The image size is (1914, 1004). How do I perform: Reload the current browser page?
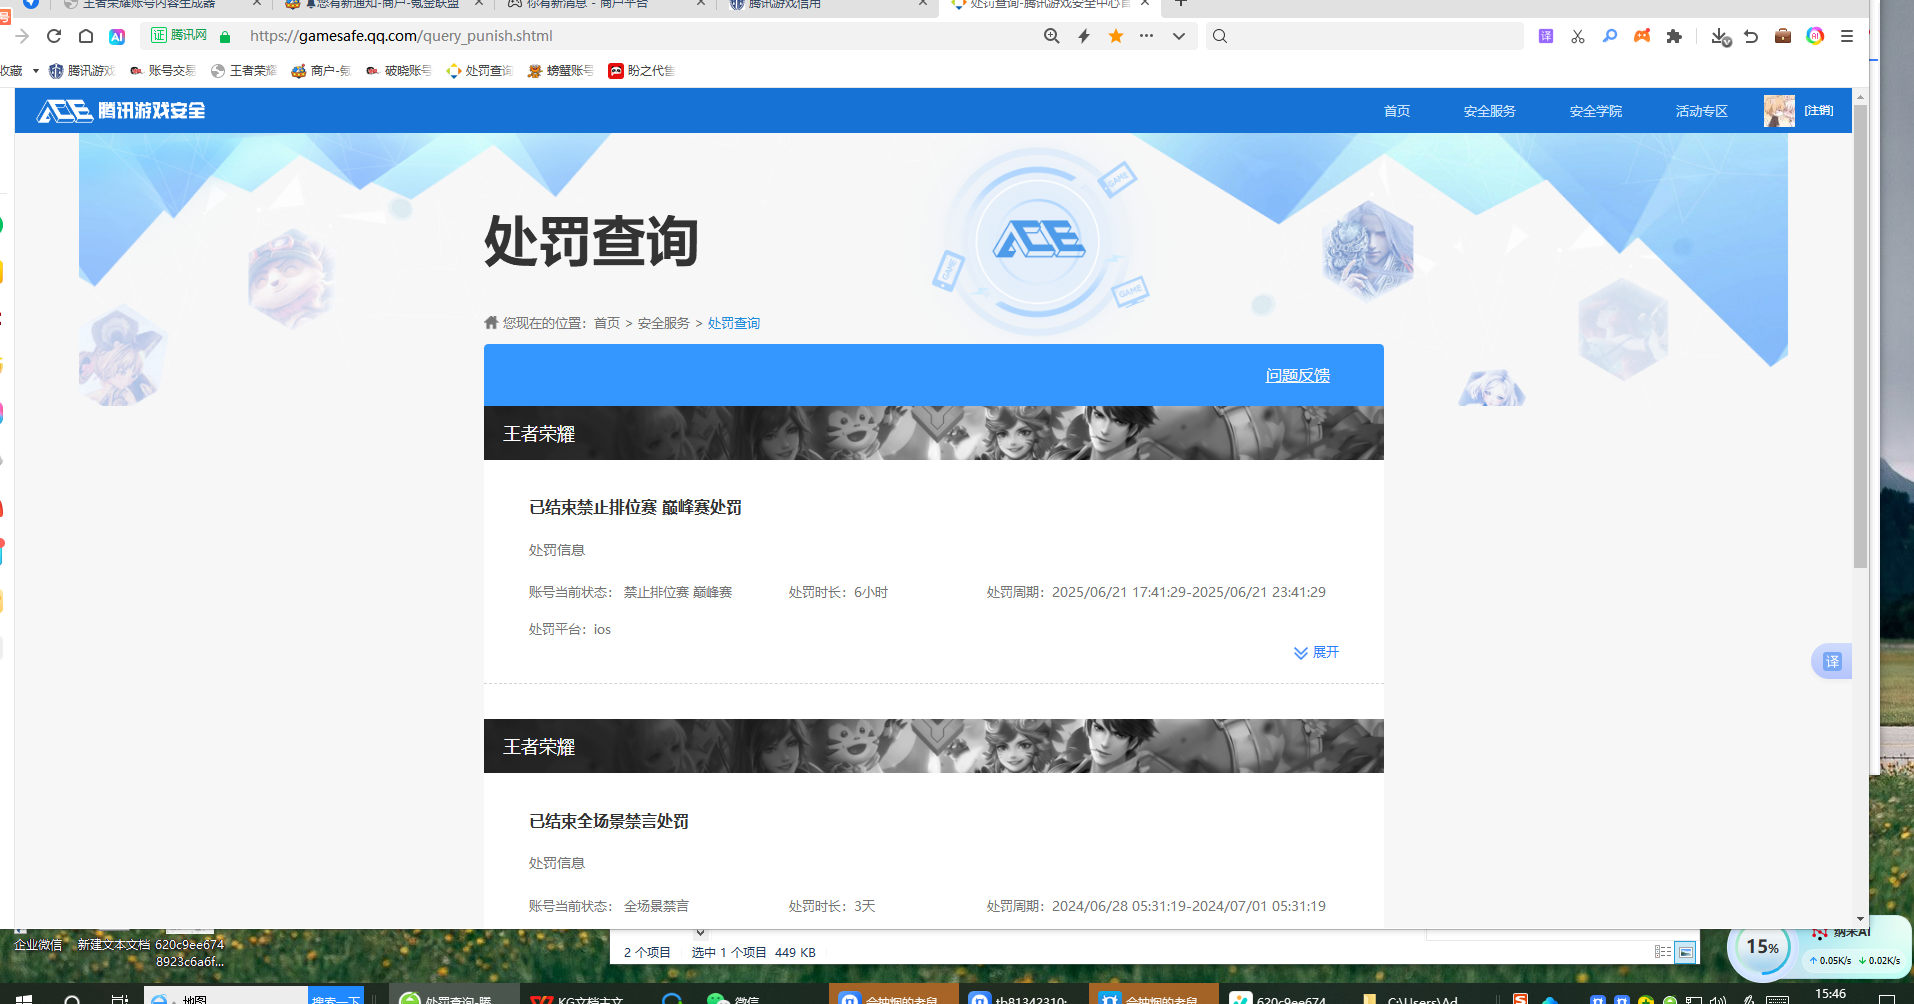tap(54, 36)
